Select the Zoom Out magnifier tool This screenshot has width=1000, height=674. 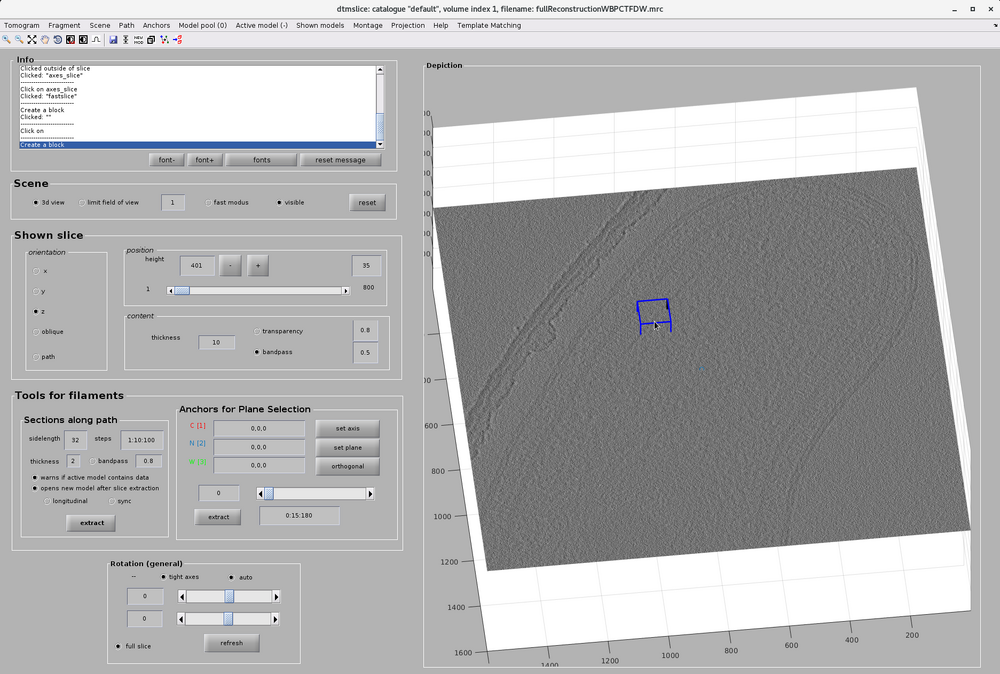point(19,40)
